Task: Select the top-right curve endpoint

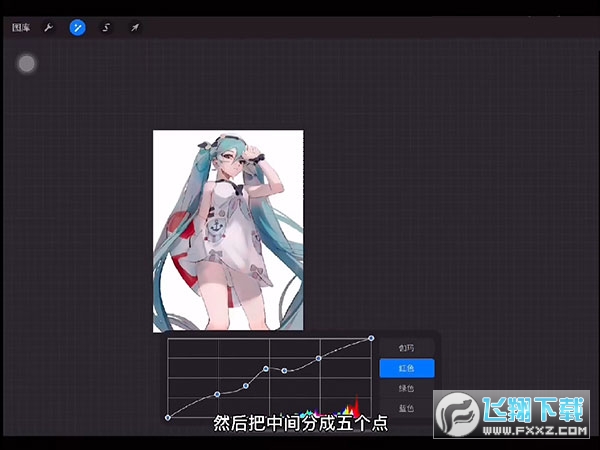Action: tap(371, 338)
